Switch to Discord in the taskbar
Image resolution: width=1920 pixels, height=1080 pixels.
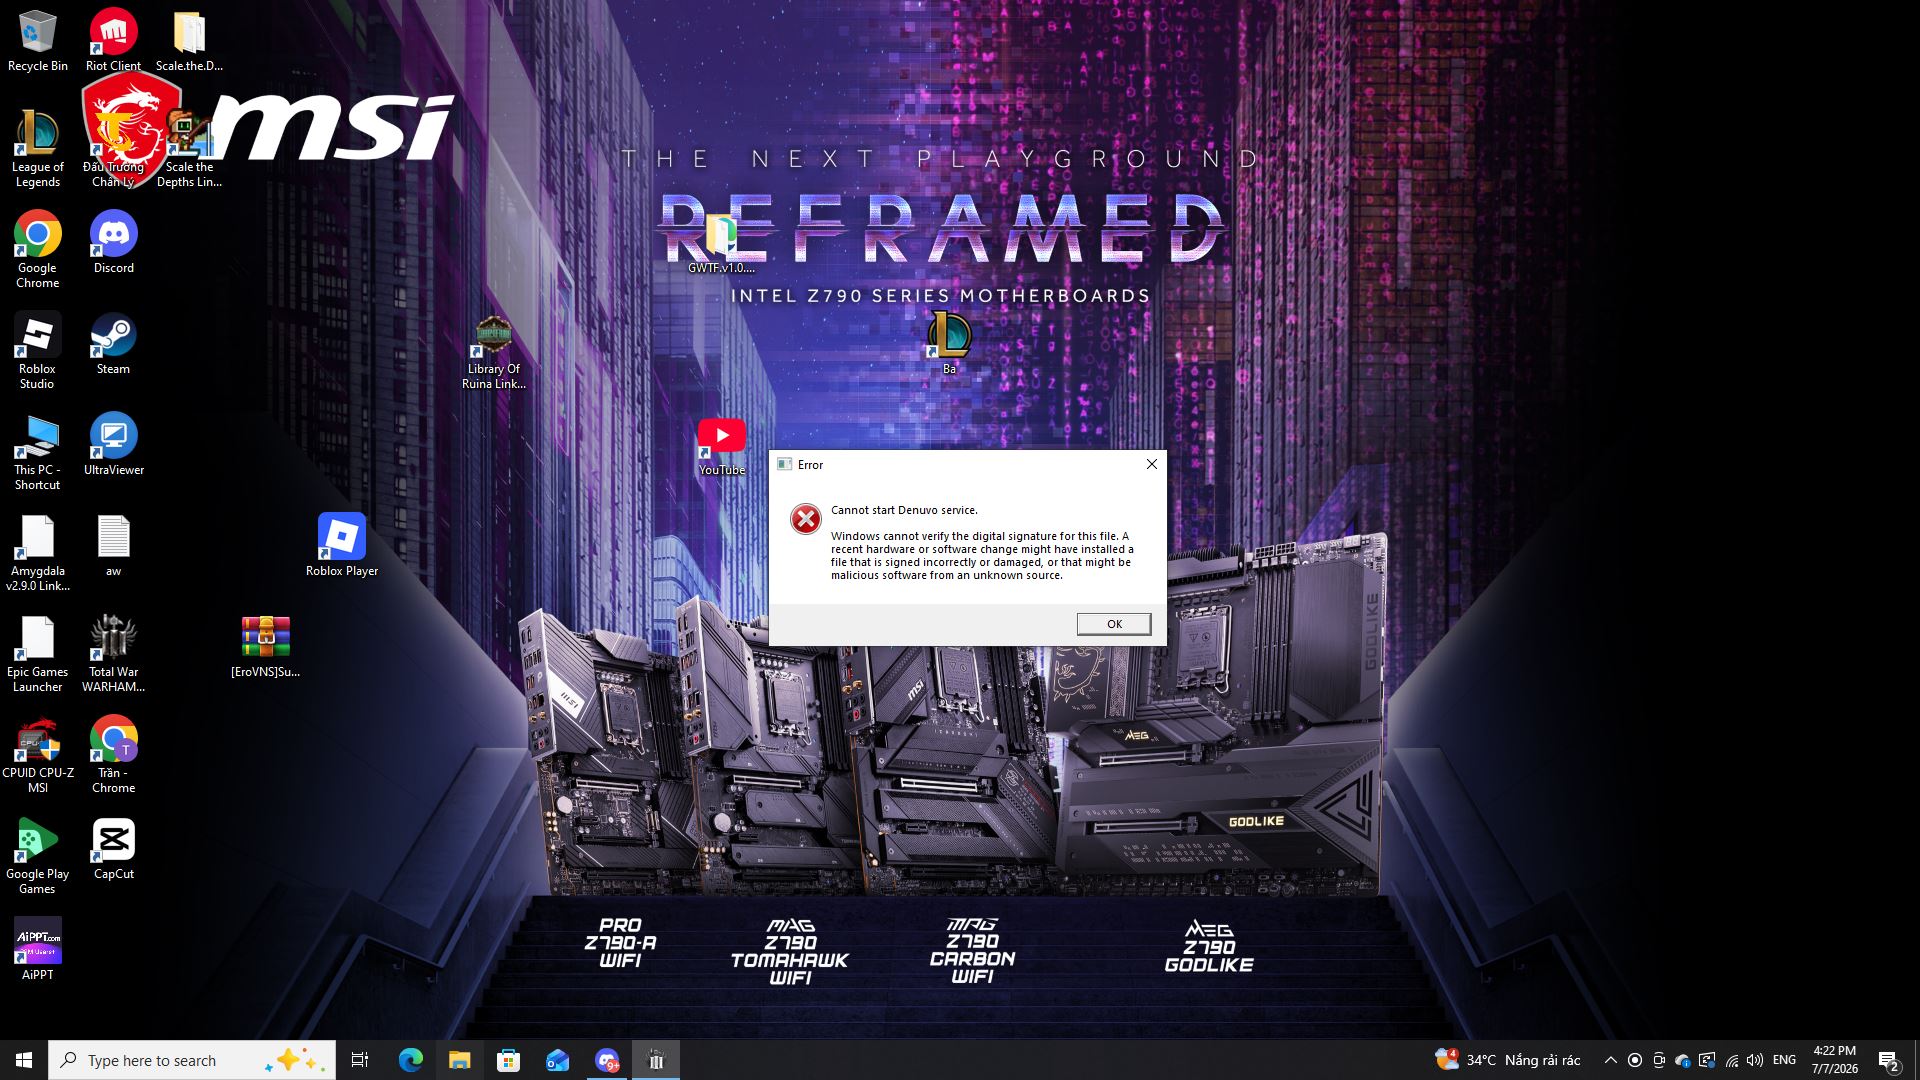click(606, 1060)
